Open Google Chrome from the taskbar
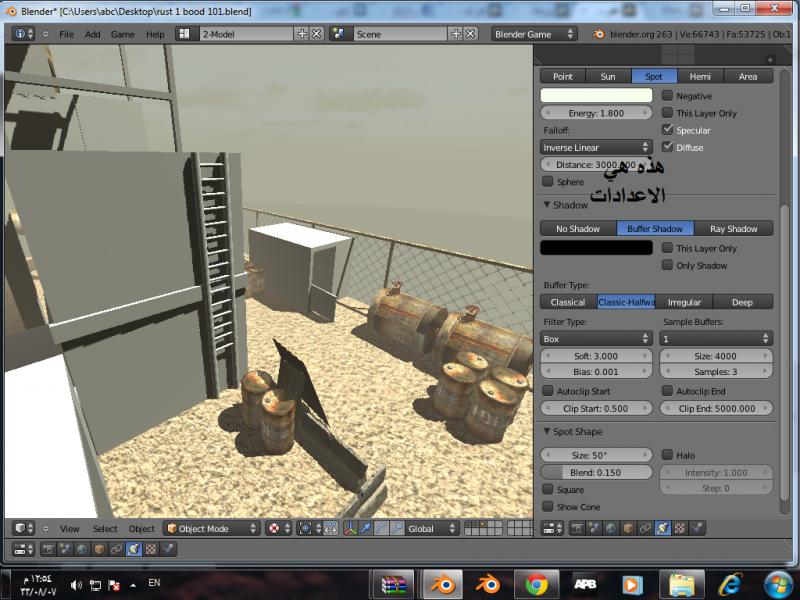 tap(537, 584)
